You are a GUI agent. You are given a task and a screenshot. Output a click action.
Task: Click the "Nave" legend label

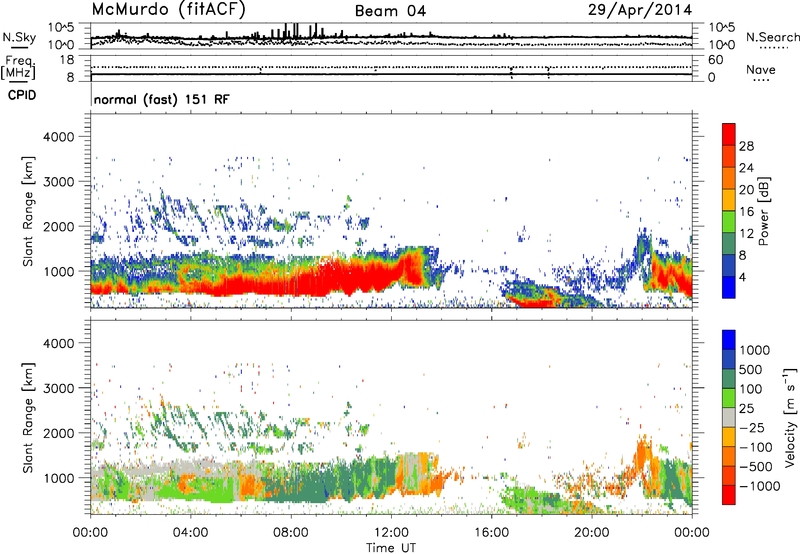coord(761,69)
